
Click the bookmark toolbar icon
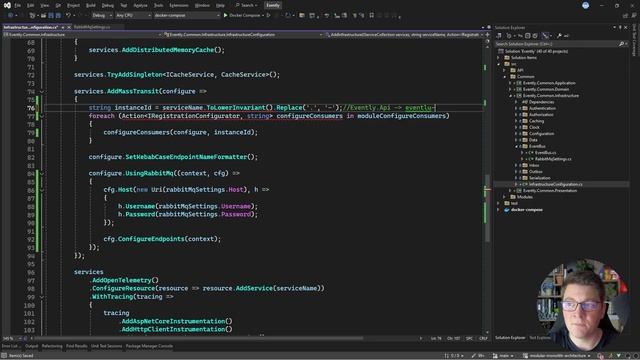coord(371,16)
